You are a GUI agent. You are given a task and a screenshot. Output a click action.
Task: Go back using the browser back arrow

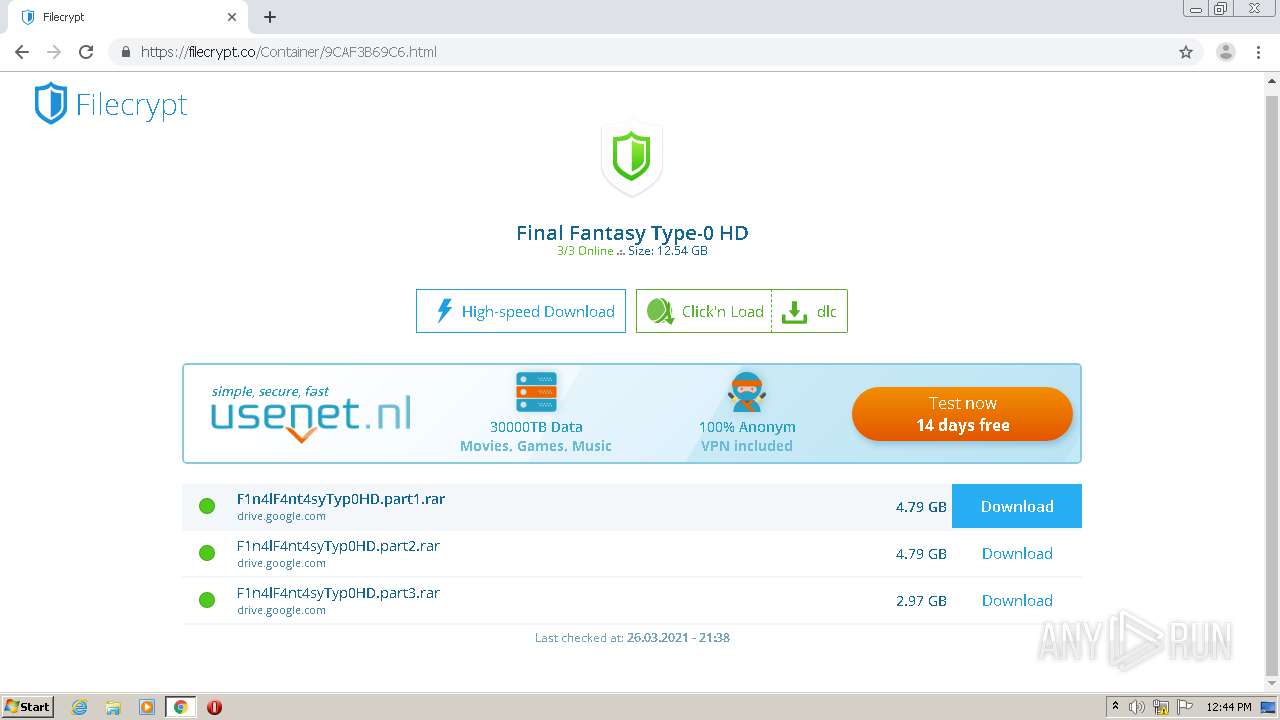22,52
